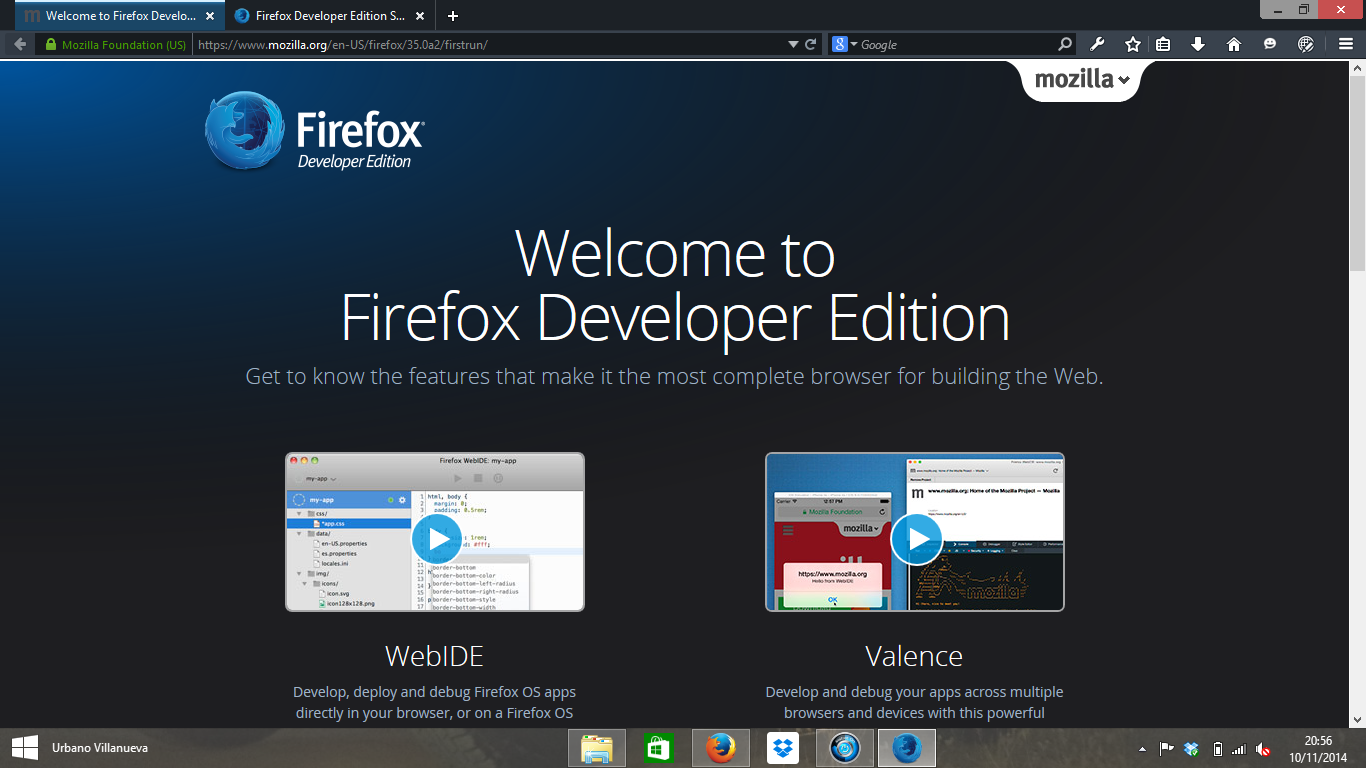The image size is (1366, 768).
Task: Open File Explorer from the taskbar
Action: [597, 748]
